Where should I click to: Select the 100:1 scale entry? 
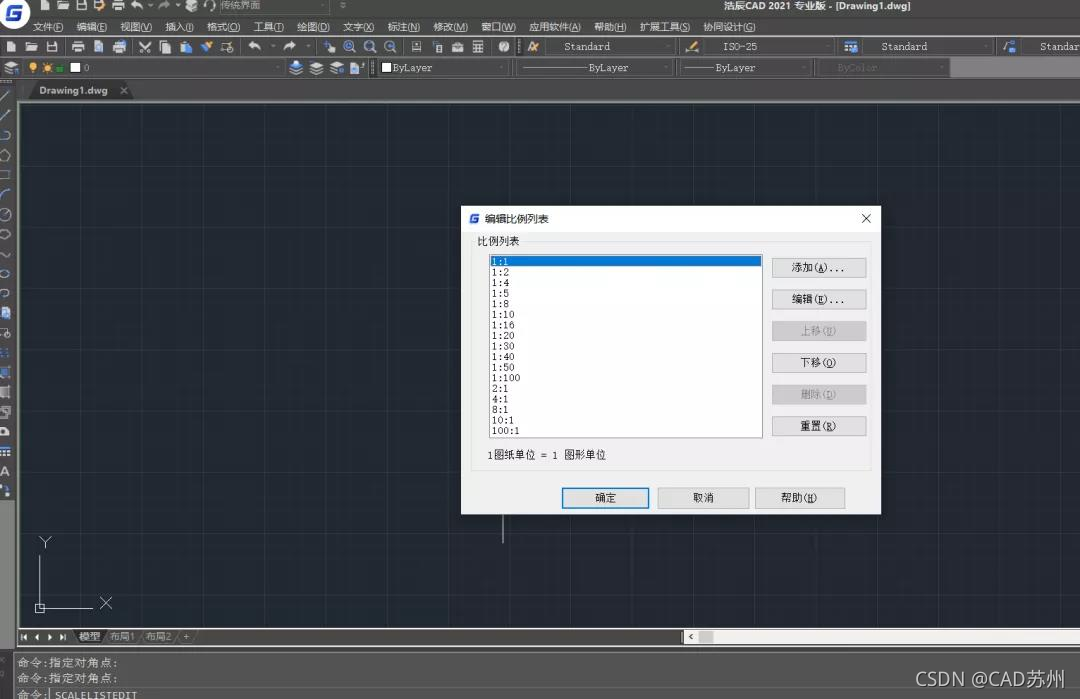tap(625, 431)
